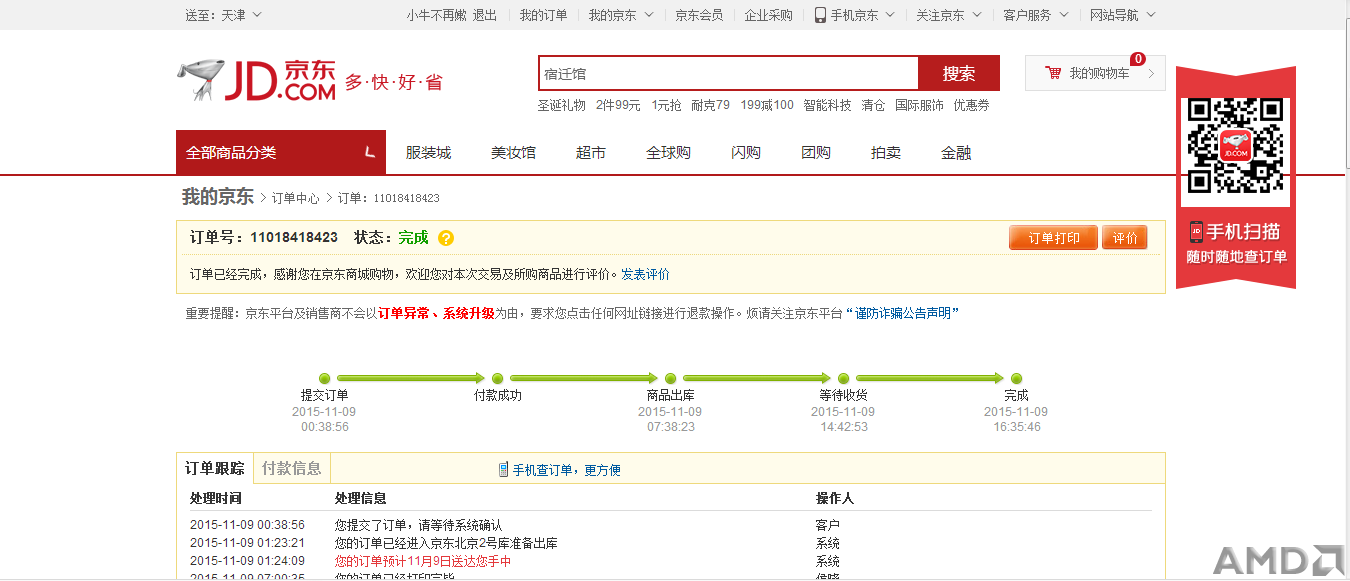The image size is (1350, 581).
Task: Click the yellow question mark status icon
Action: point(446,238)
